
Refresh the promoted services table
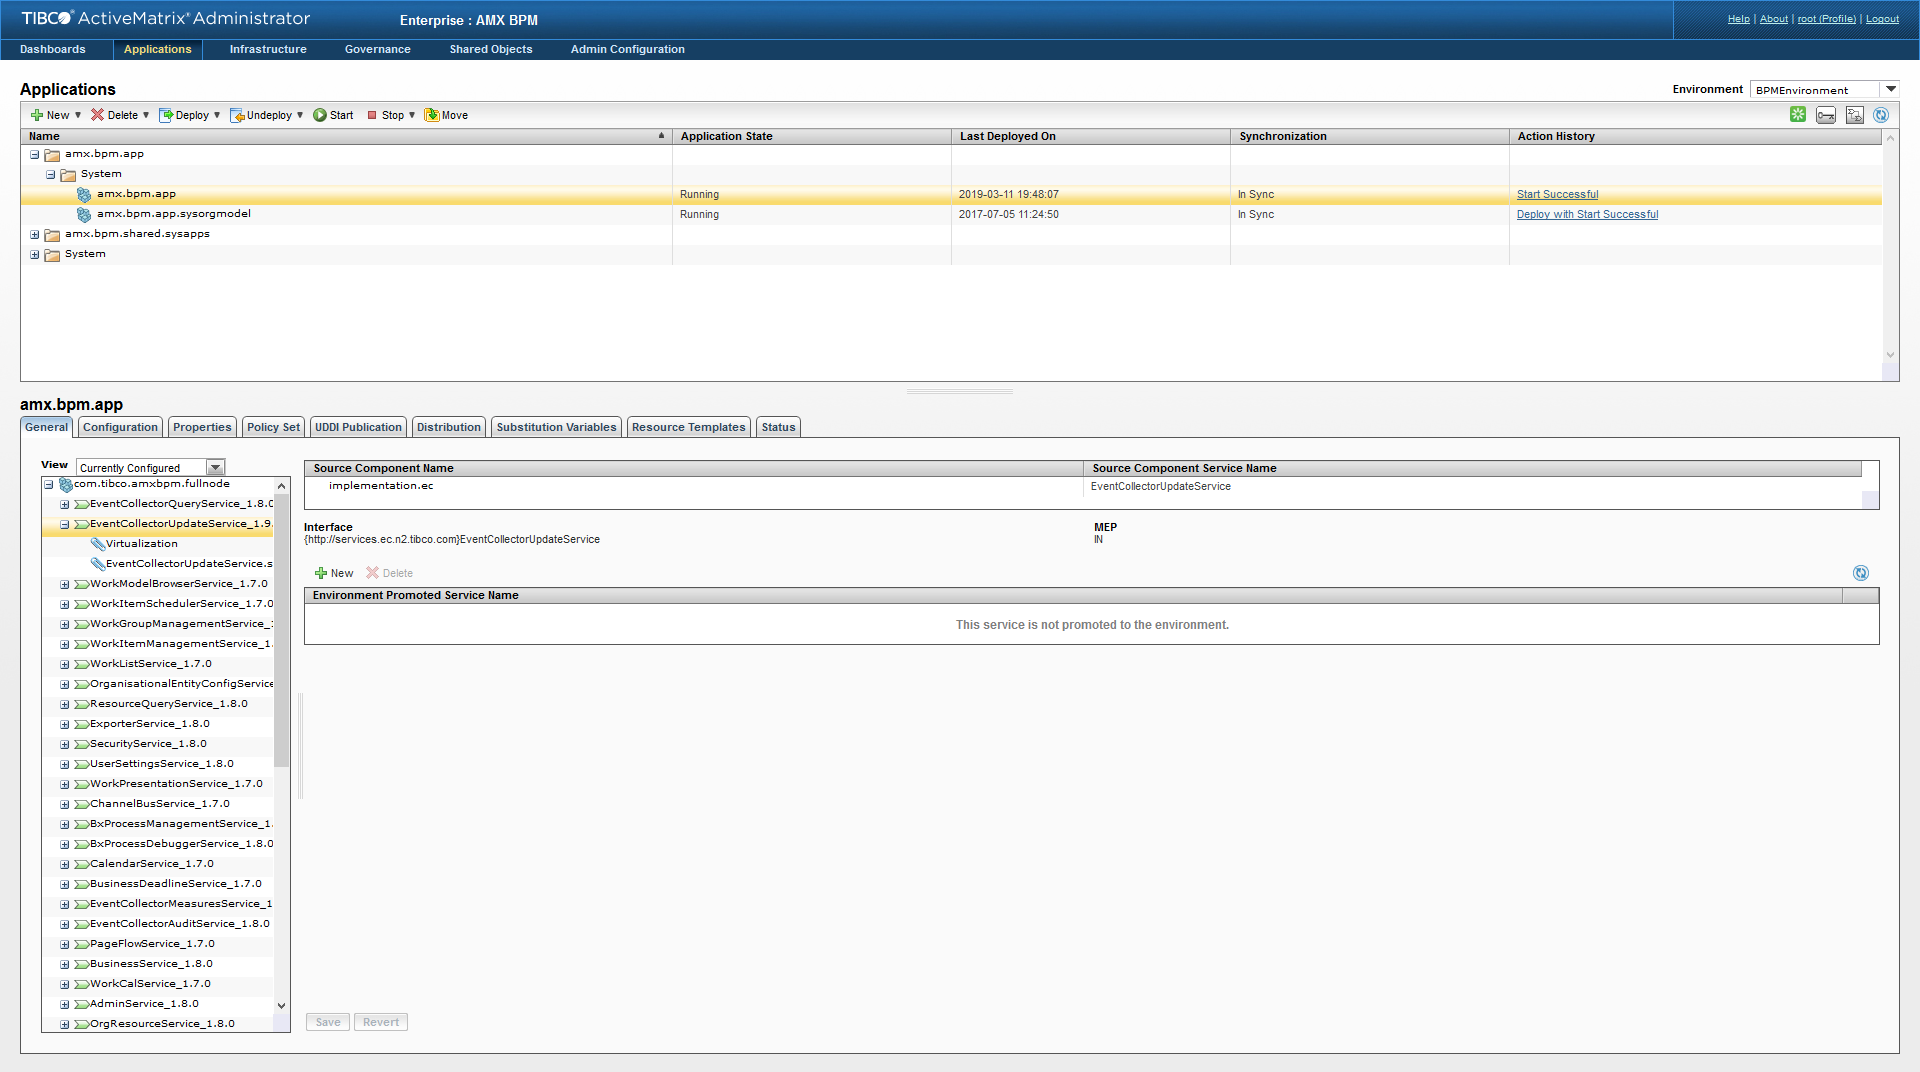(1861, 573)
